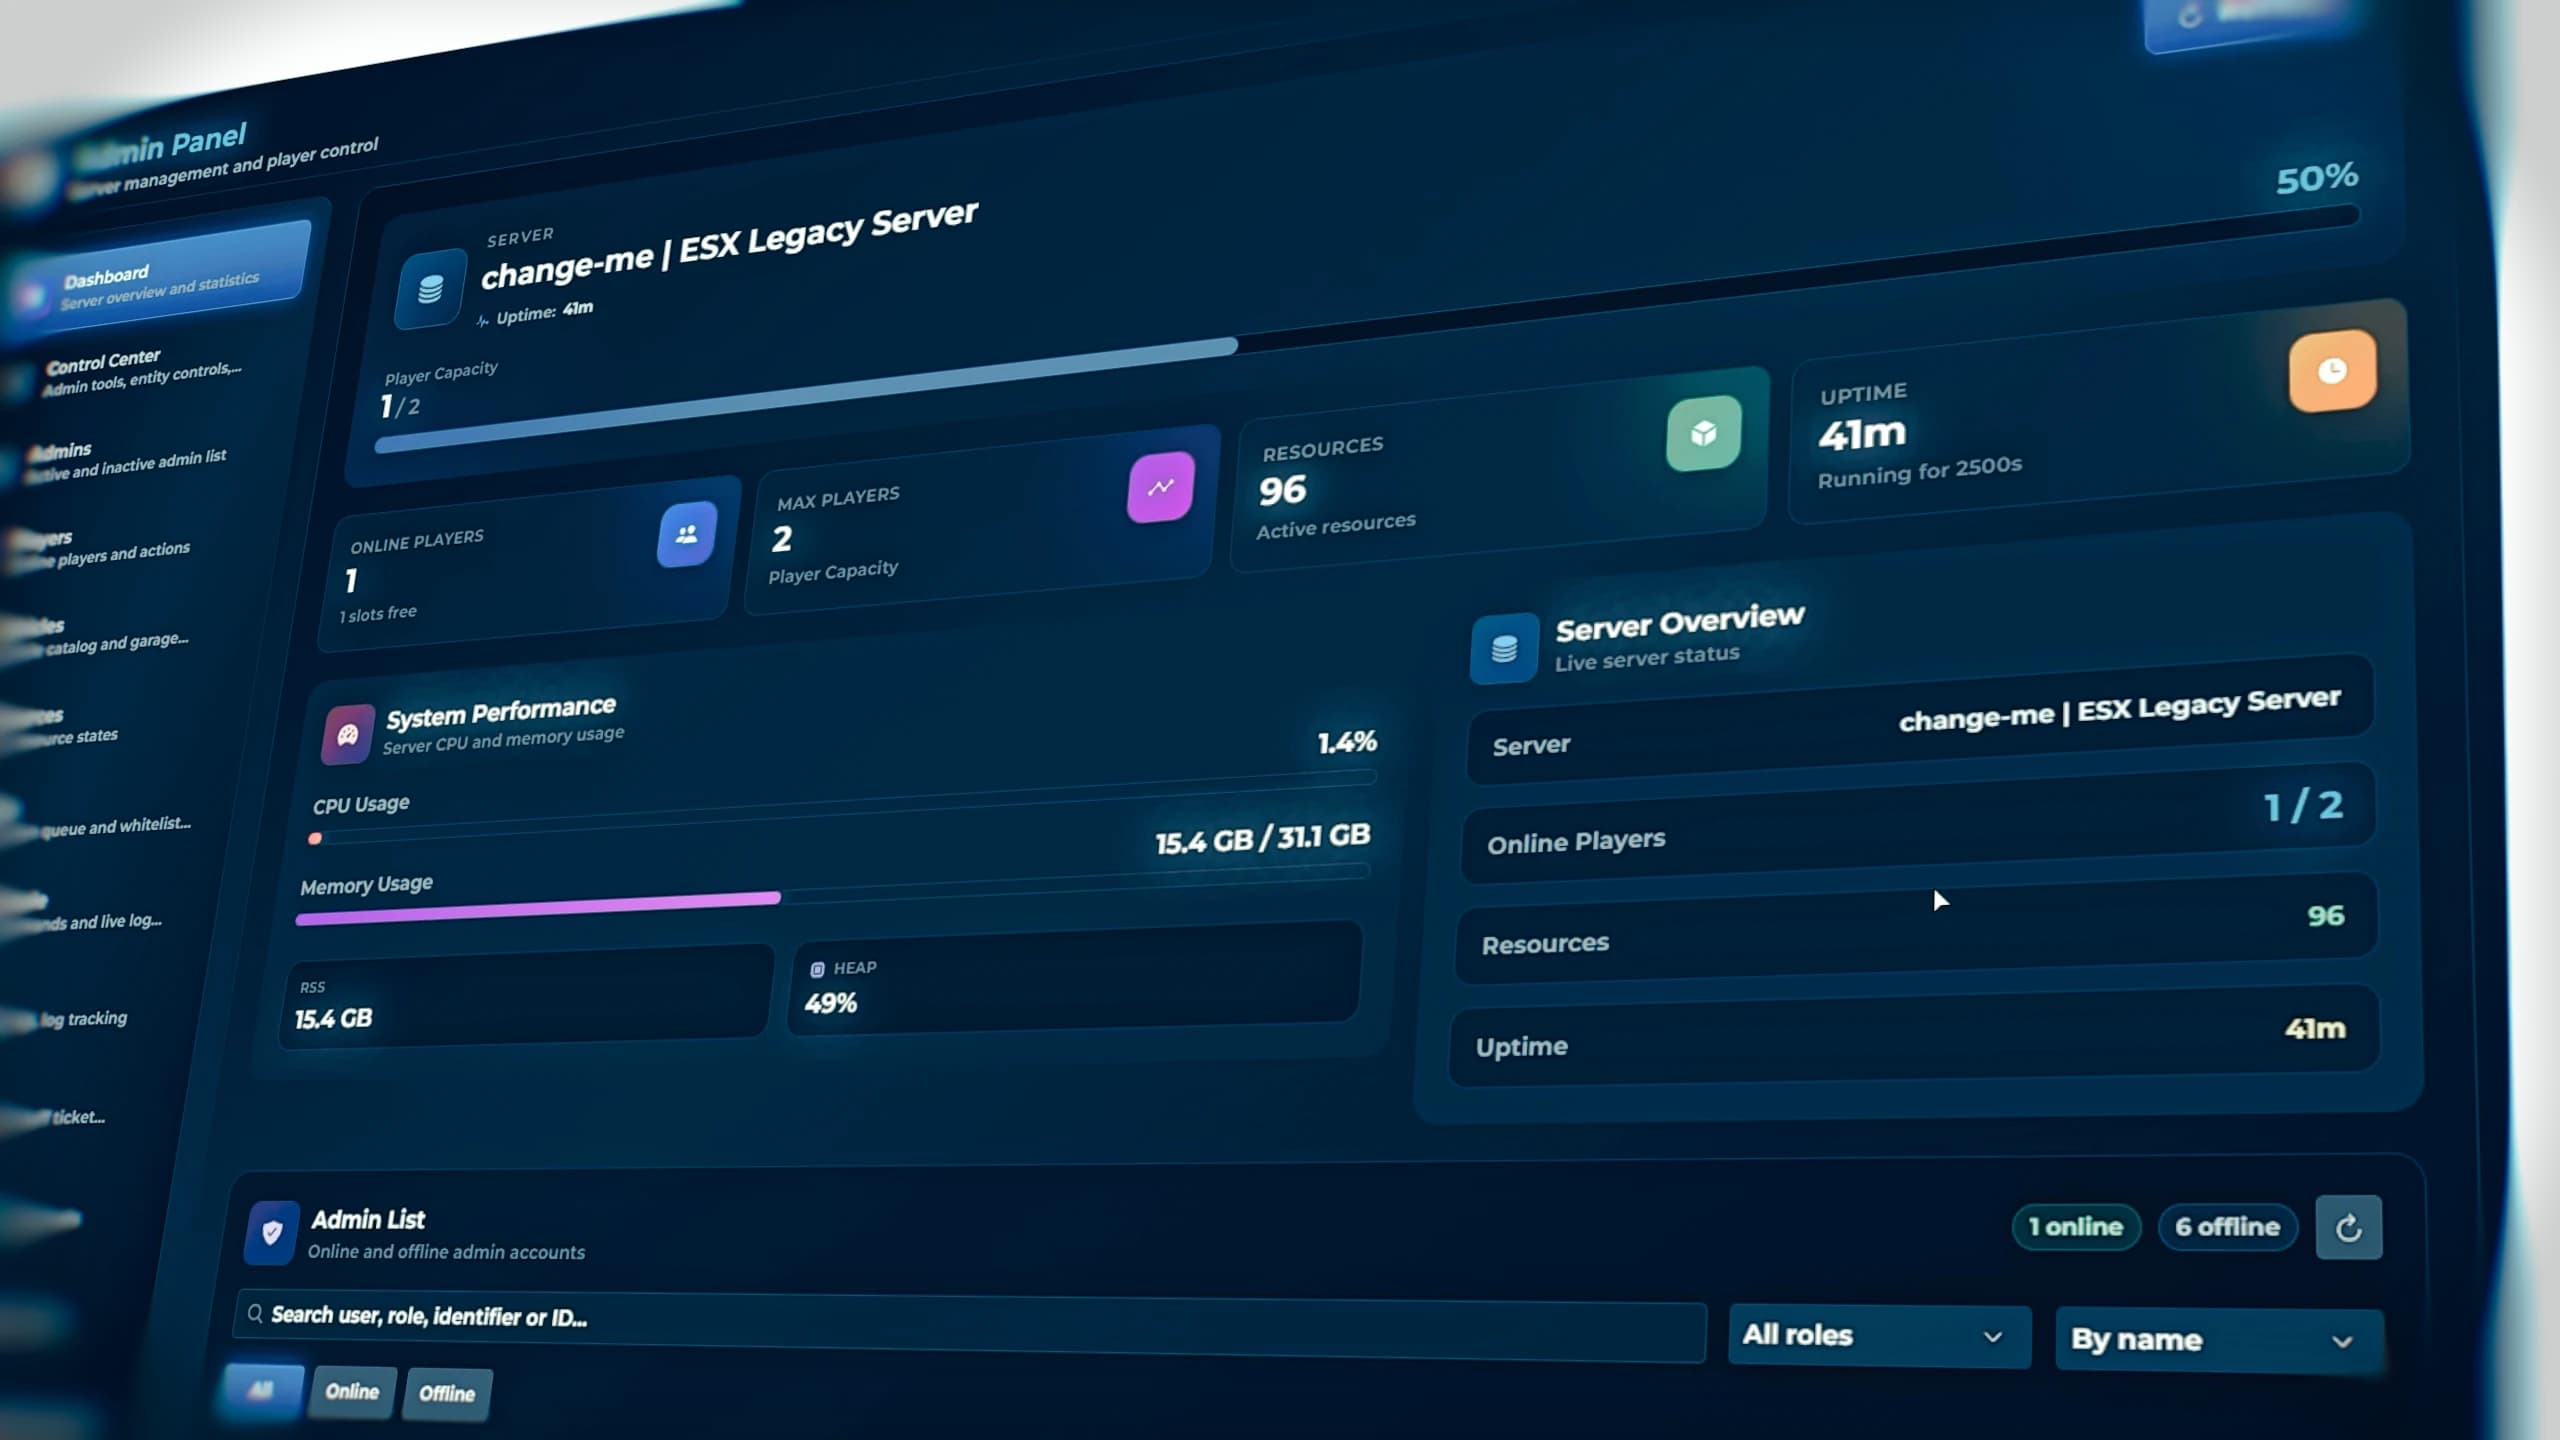Click the Resources green cube icon
The height and width of the screenshot is (1440, 2560).
click(x=1704, y=433)
